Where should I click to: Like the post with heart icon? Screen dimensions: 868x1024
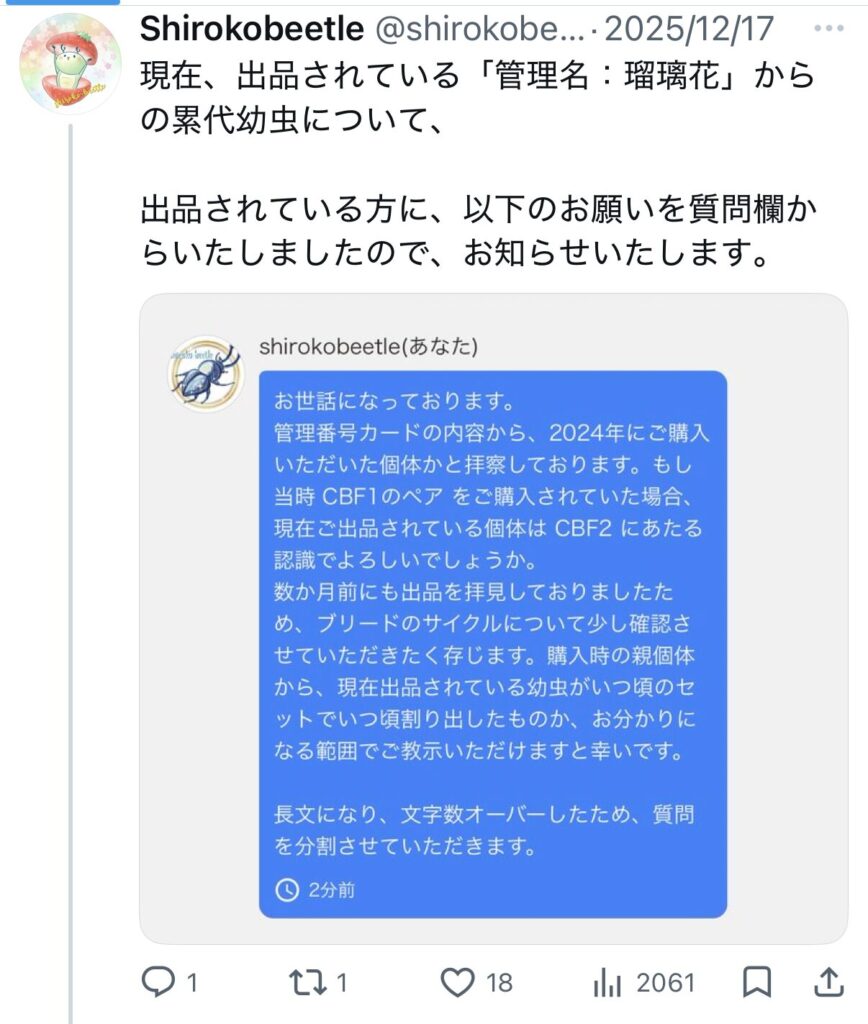(x=456, y=983)
